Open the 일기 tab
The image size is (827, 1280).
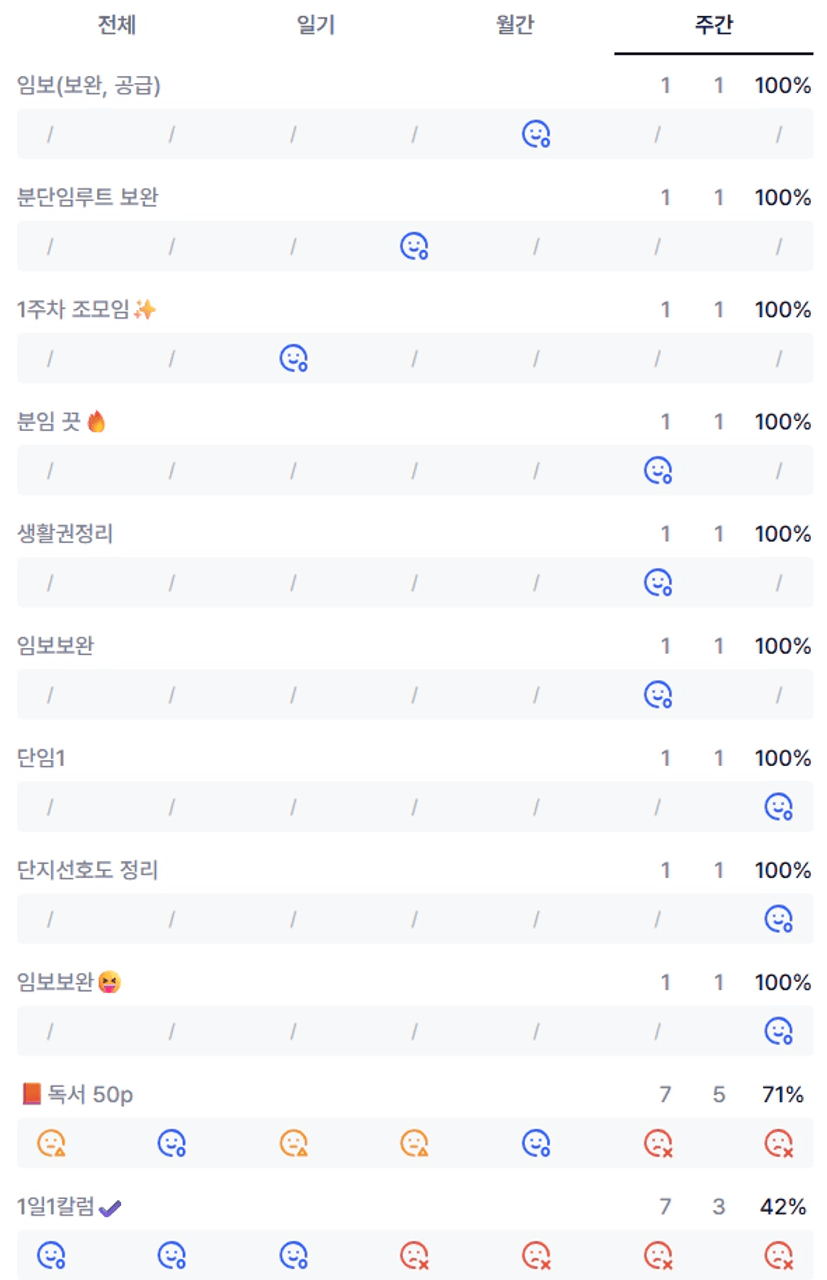click(x=315, y=26)
